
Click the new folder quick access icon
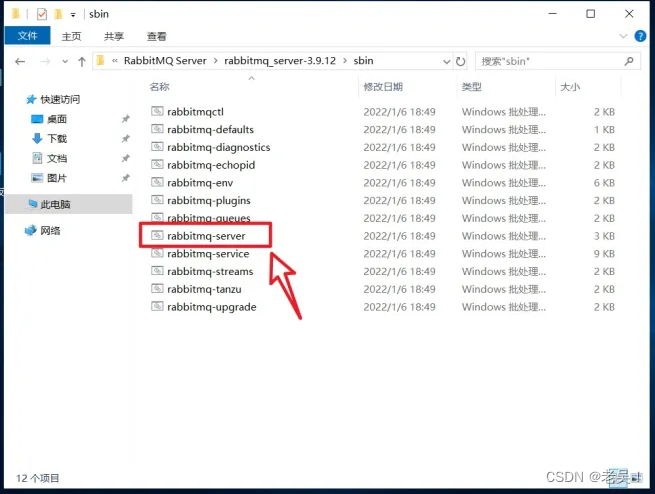tap(58, 14)
